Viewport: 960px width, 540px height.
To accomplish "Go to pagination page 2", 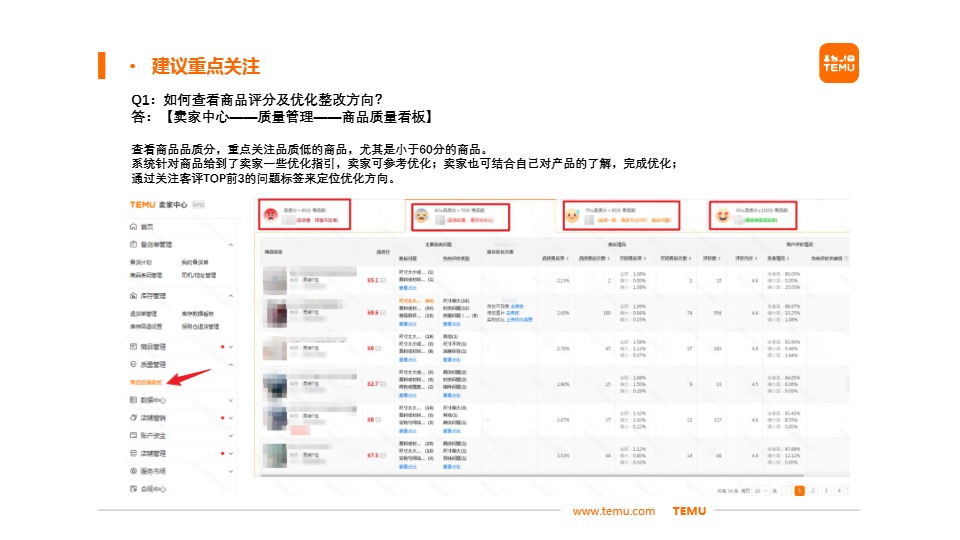I will click(812, 491).
